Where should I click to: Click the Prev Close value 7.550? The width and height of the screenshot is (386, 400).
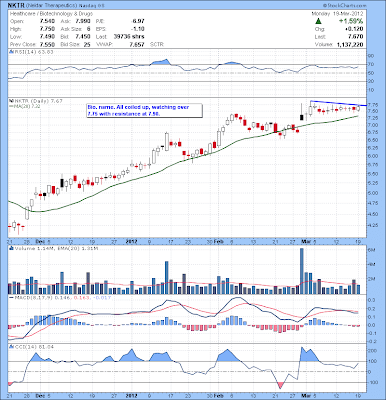pos(47,44)
